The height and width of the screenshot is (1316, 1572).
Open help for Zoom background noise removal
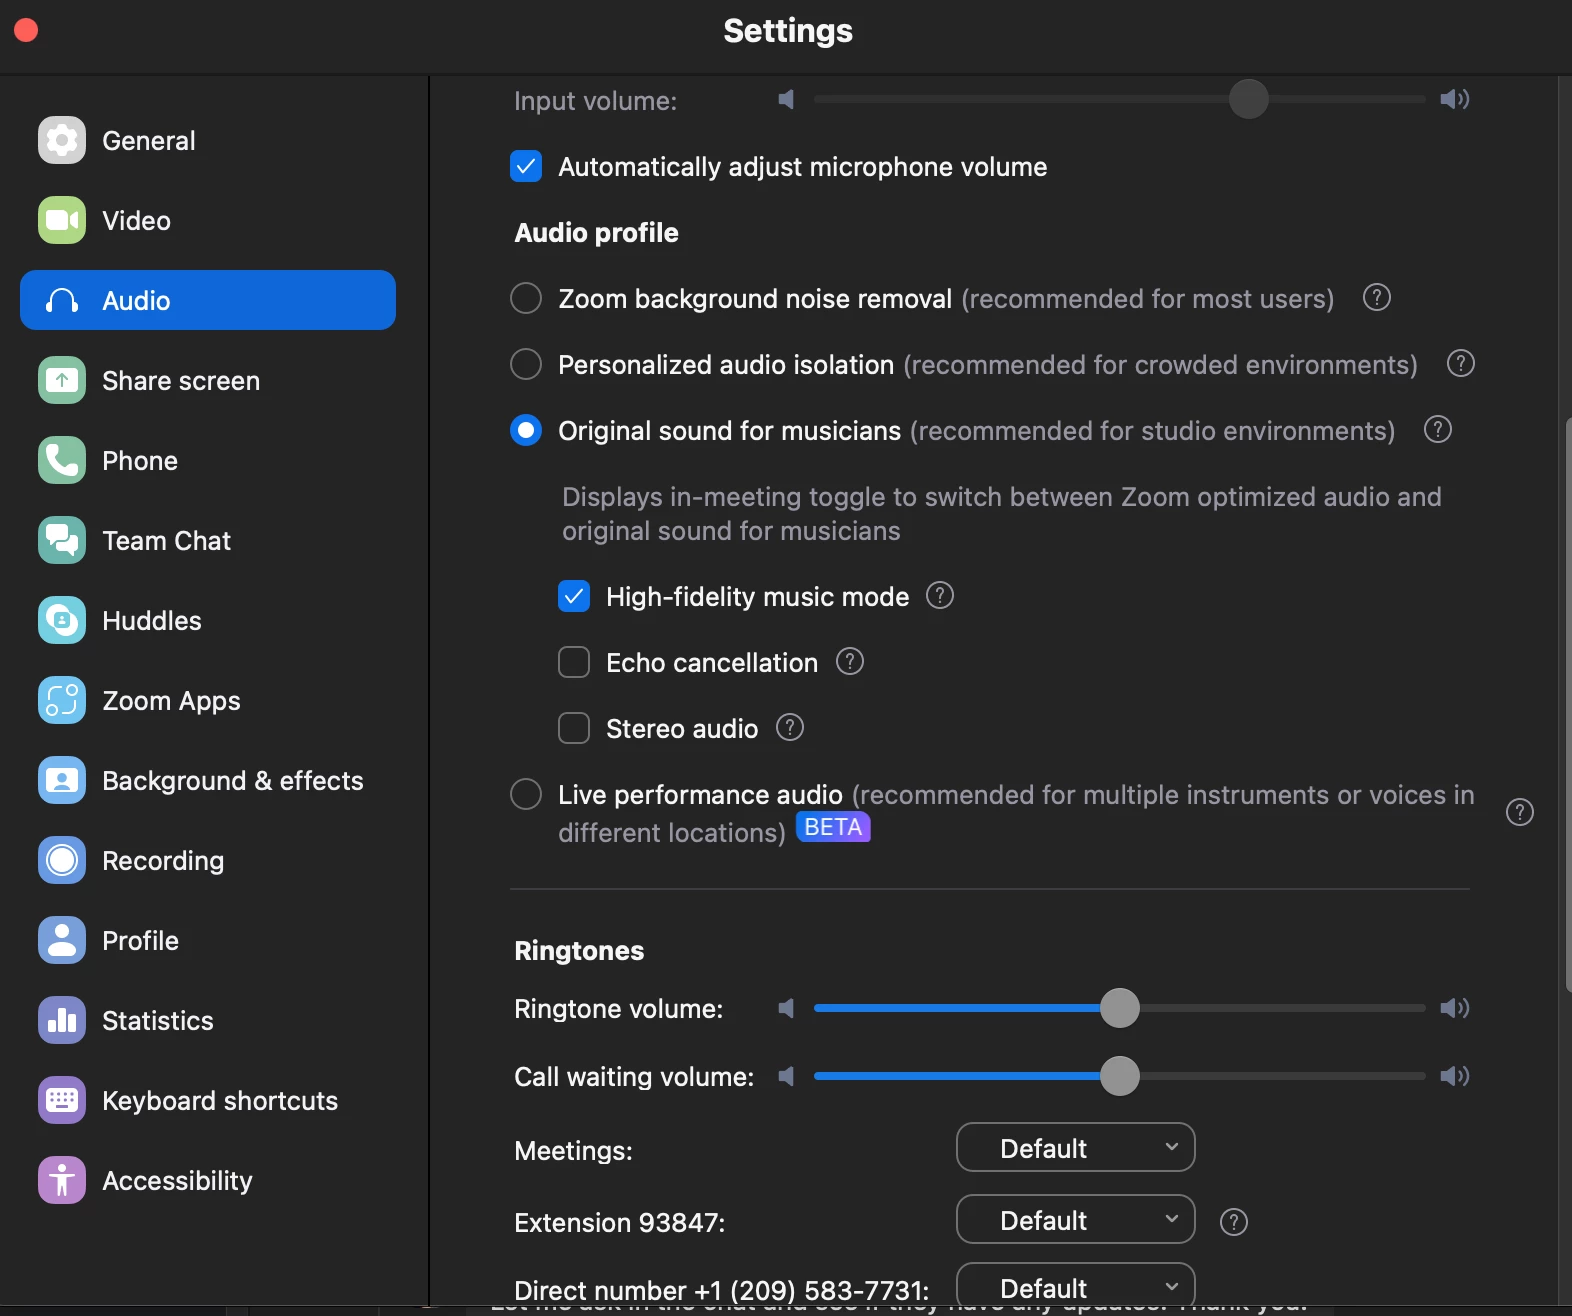click(x=1377, y=297)
